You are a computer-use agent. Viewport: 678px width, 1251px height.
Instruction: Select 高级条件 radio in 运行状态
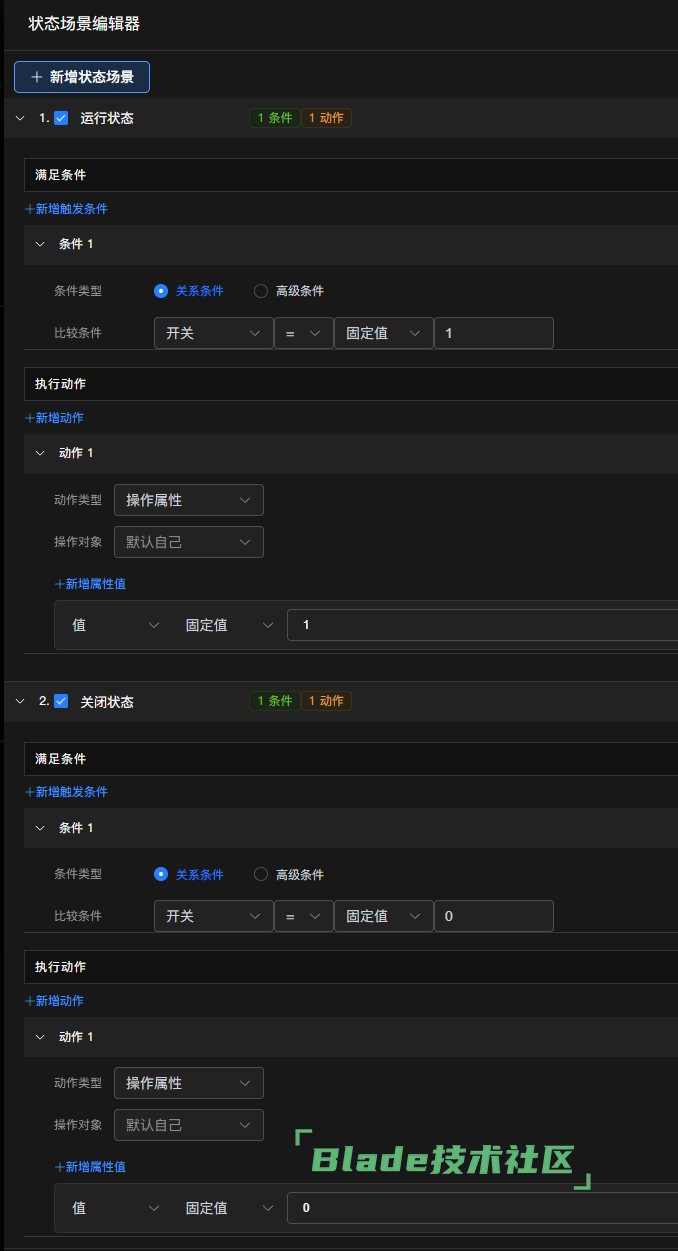261,291
